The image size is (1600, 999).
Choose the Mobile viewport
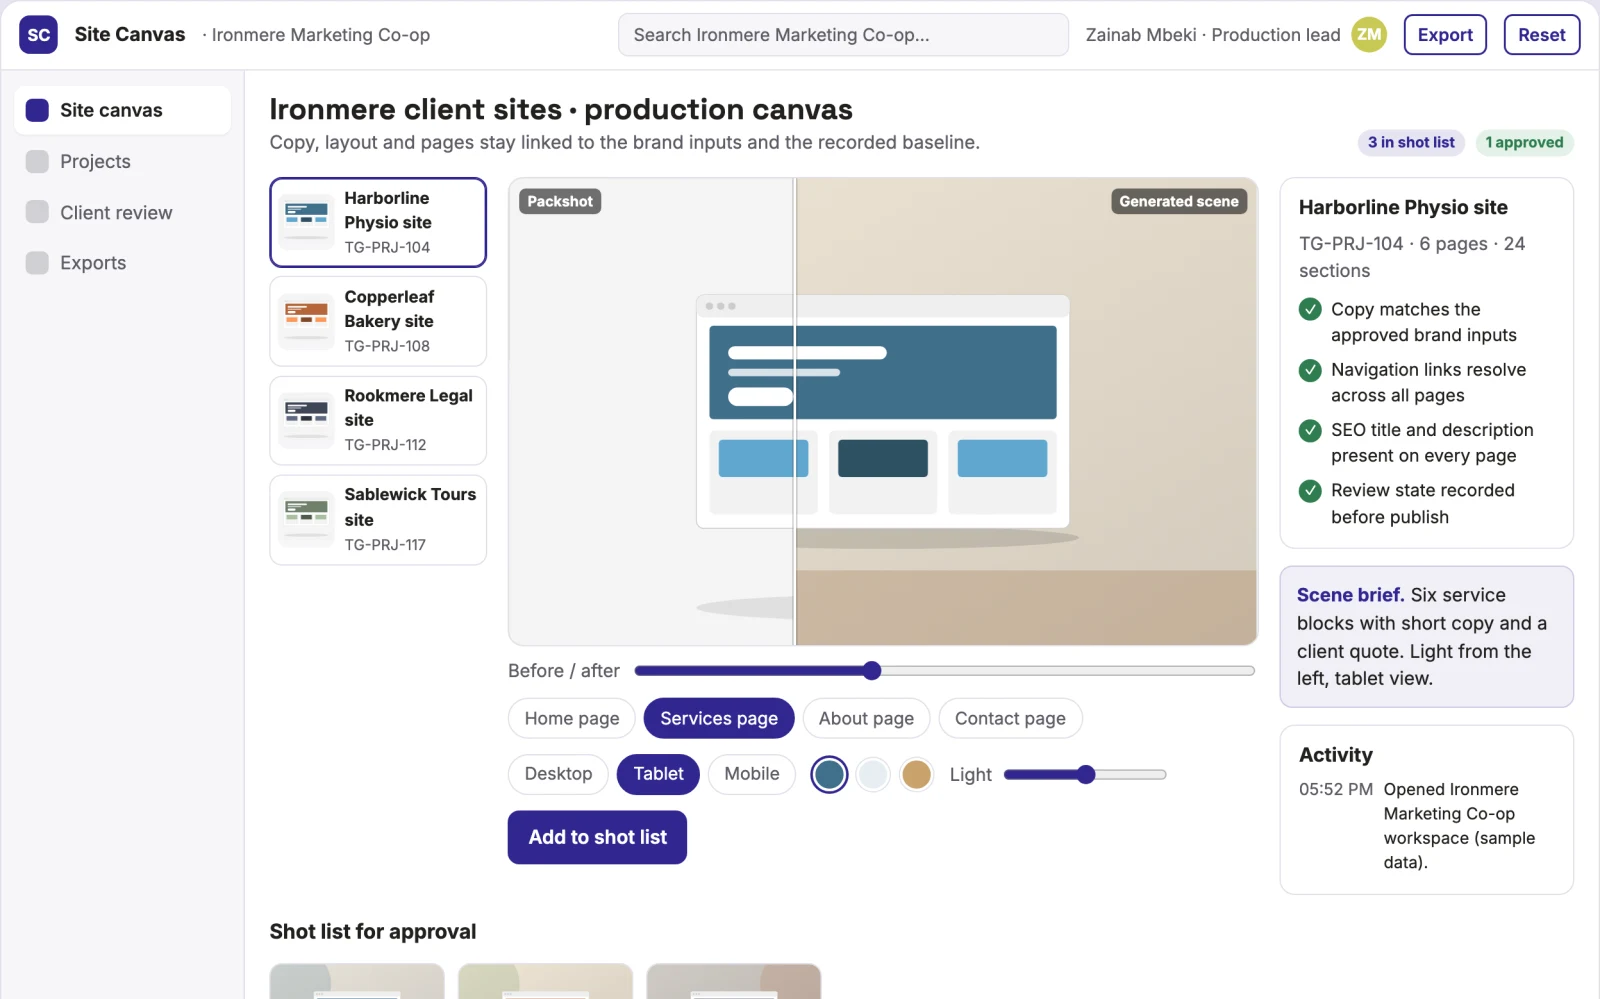coord(752,774)
